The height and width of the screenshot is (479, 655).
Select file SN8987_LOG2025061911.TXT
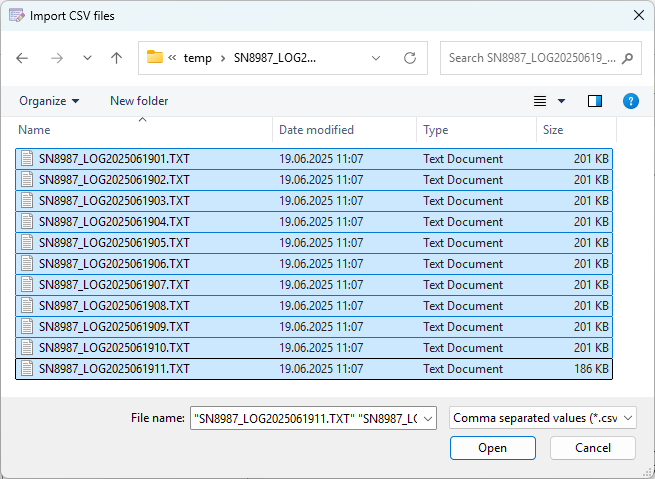pyautogui.click(x=314, y=369)
